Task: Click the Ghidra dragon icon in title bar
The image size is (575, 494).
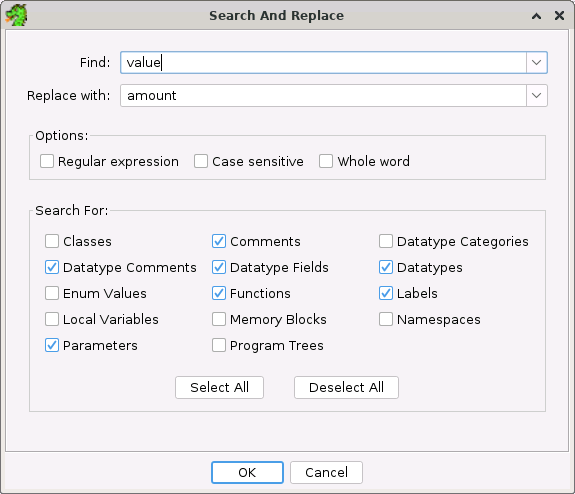Action: 17,15
